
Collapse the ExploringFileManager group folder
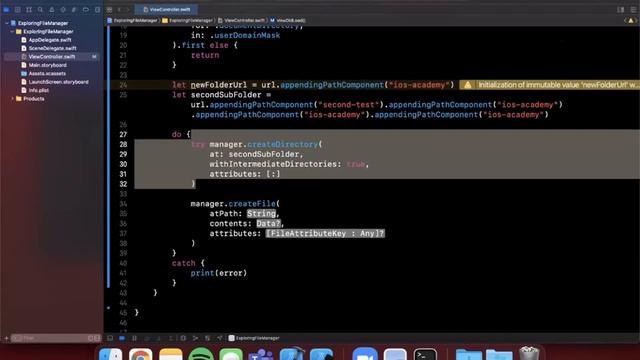click(12, 31)
